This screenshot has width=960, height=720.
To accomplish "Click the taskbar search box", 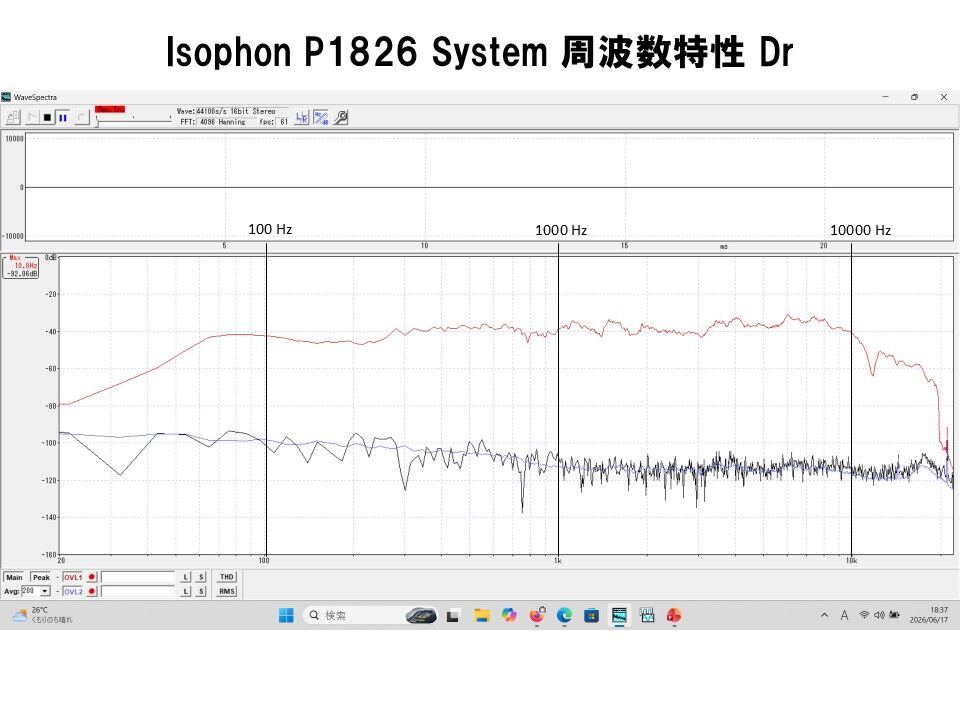I will tap(370, 615).
